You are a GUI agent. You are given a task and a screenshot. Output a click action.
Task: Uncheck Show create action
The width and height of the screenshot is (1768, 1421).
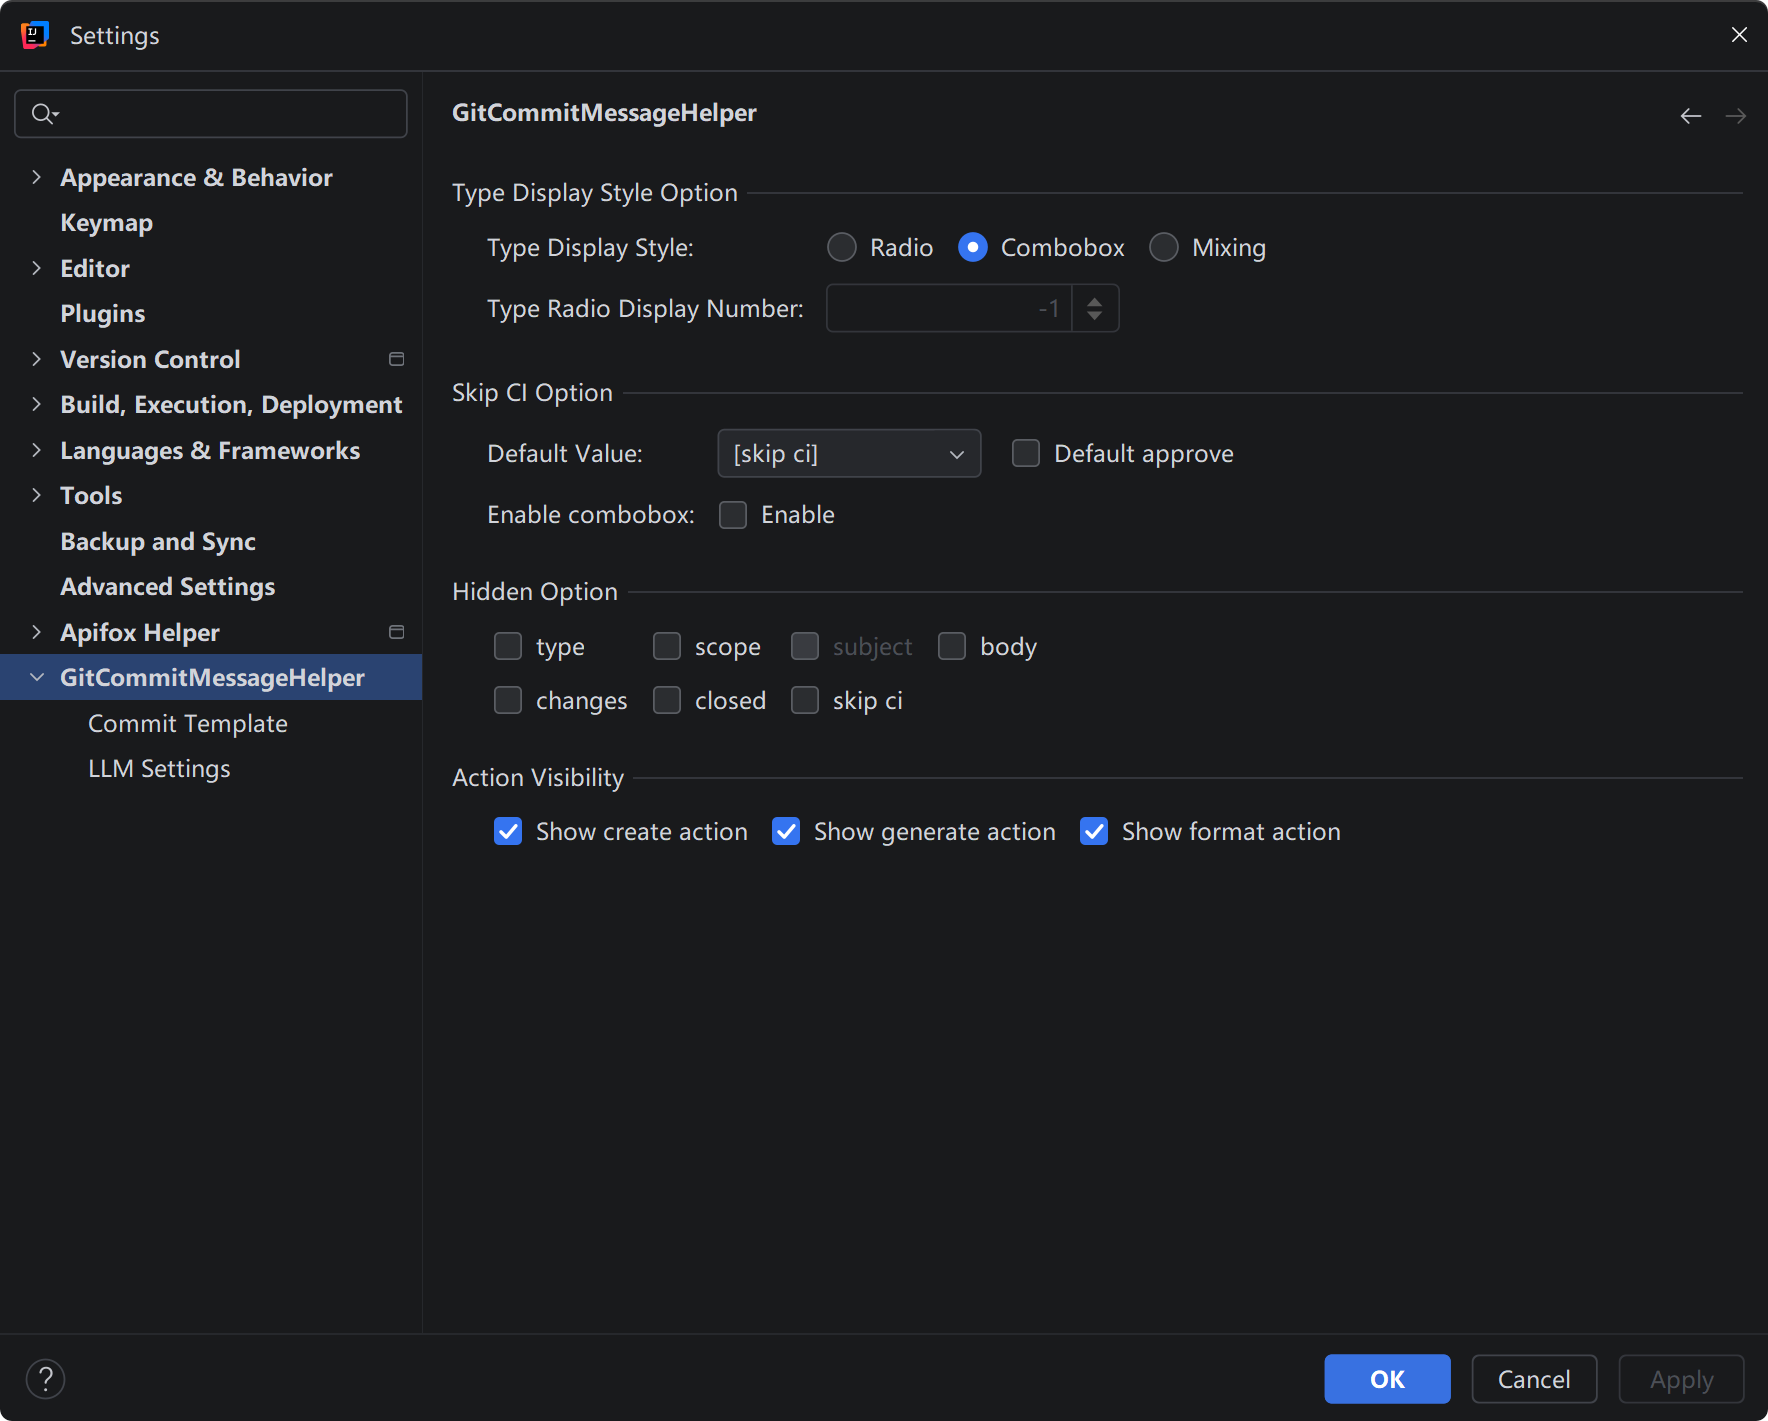tap(508, 831)
